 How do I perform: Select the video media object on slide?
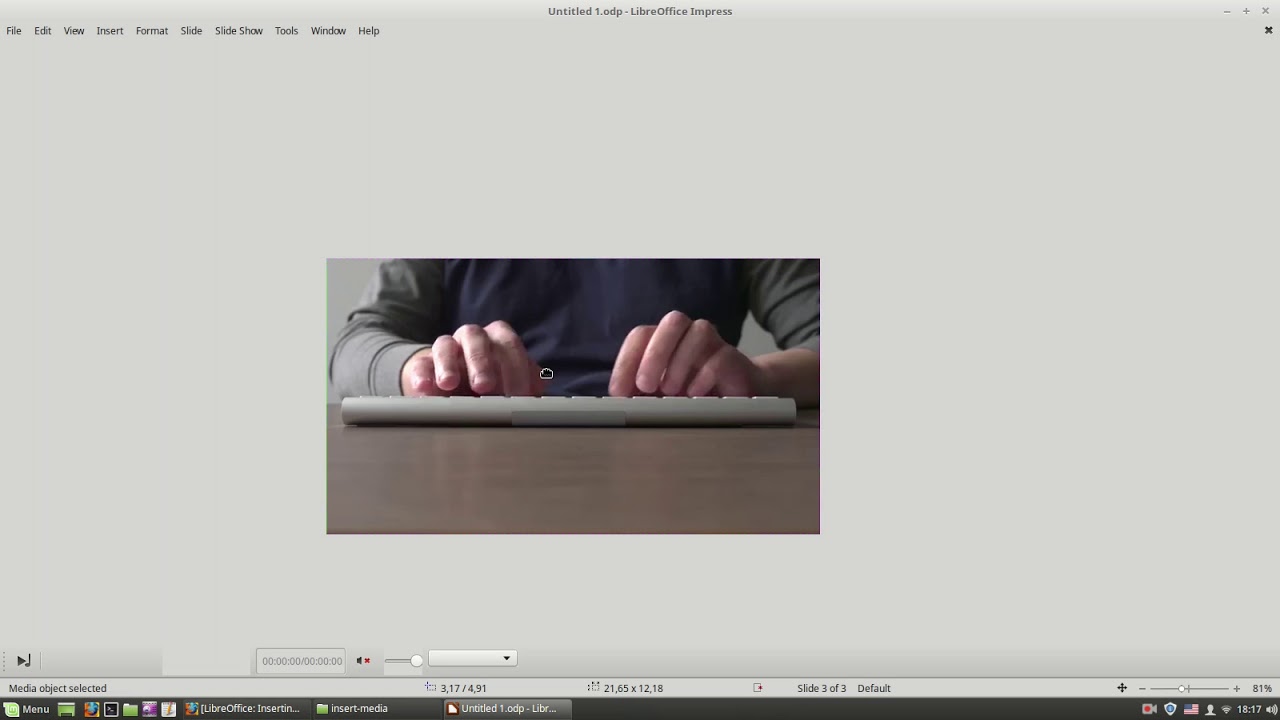tap(573, 396)
